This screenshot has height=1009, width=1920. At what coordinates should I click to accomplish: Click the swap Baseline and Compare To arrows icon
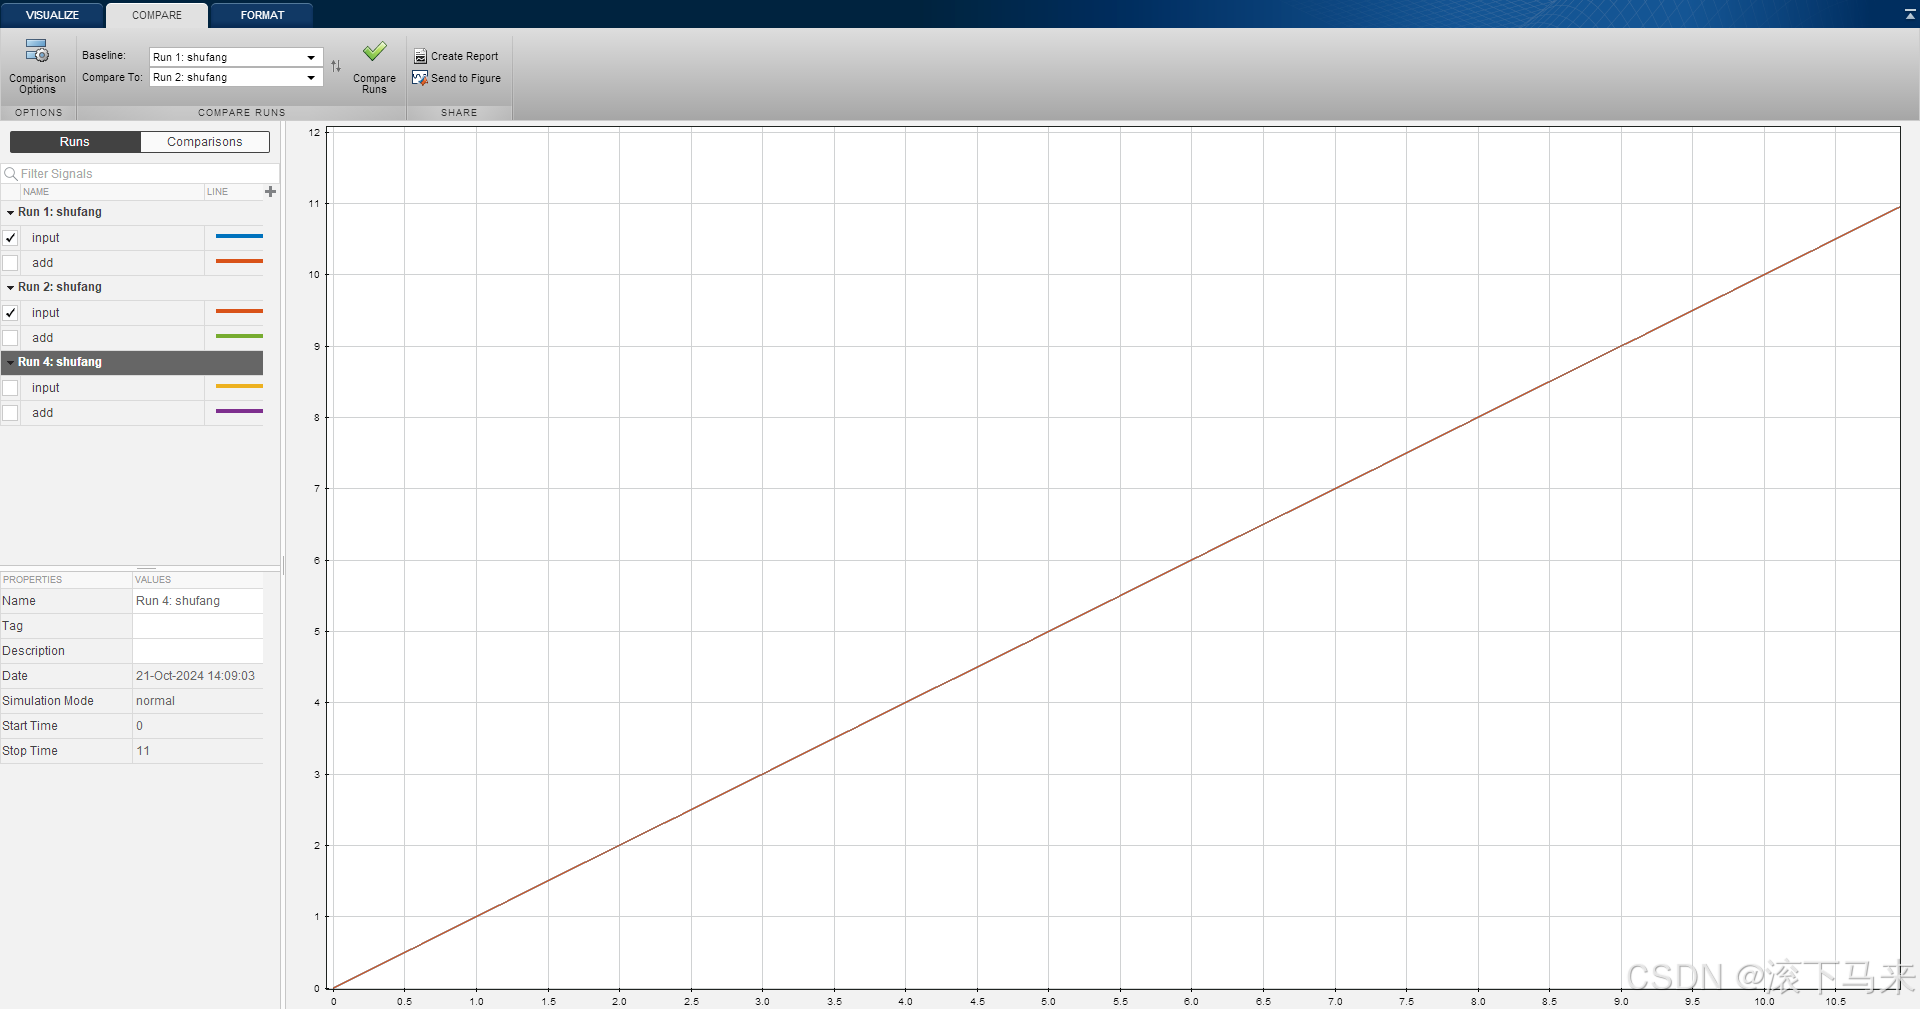[336, 66]
